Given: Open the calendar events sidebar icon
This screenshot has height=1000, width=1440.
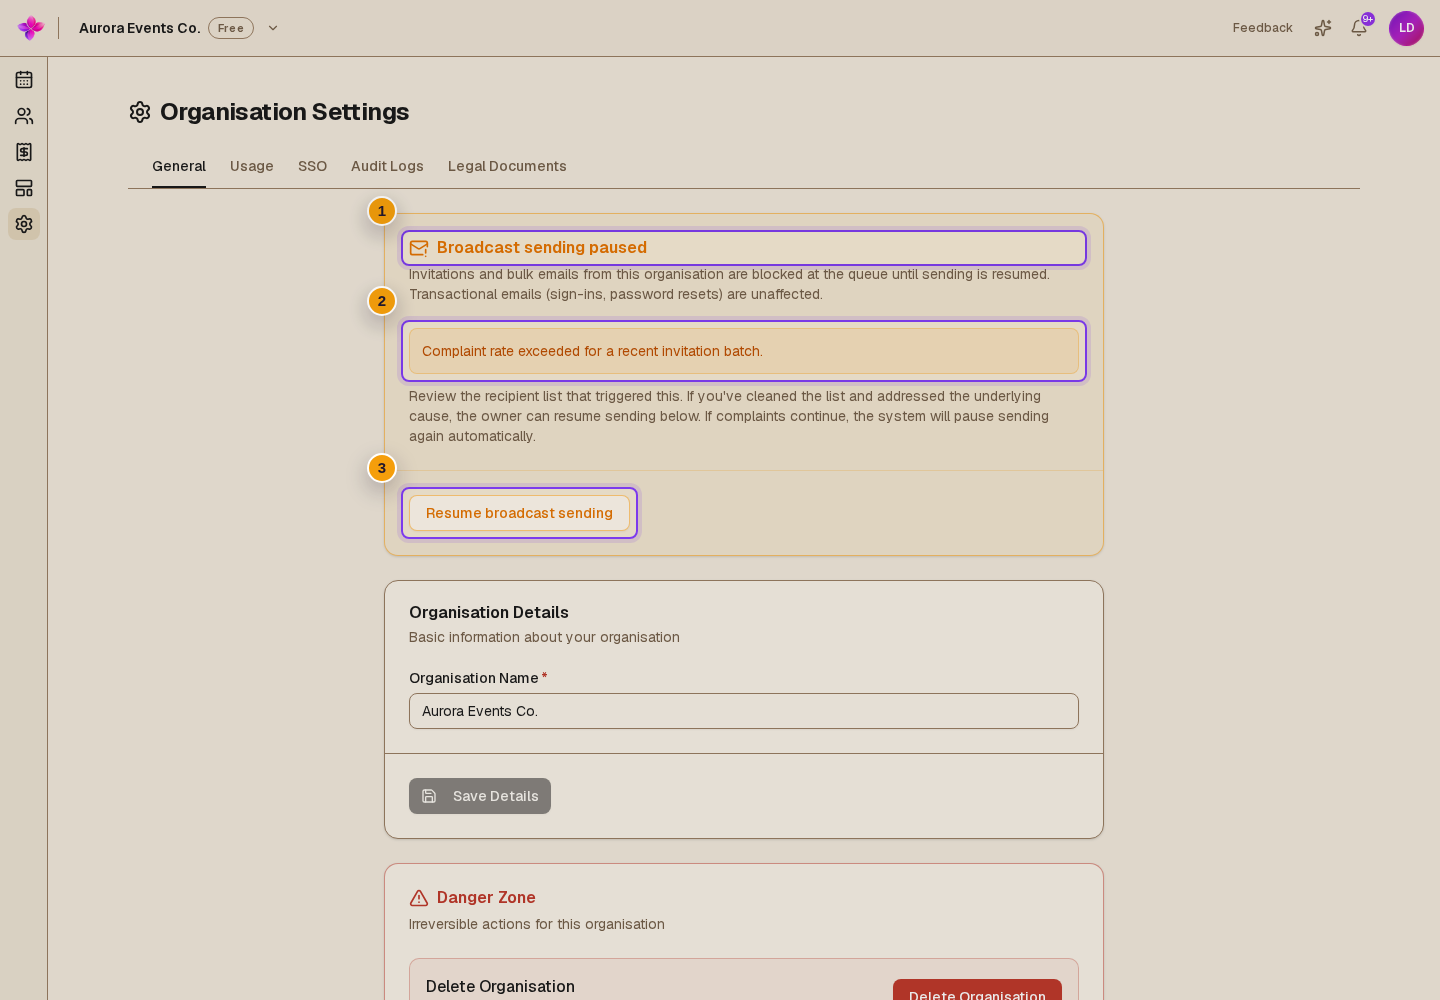Looking at the screenshot, I should pos(24,80).
